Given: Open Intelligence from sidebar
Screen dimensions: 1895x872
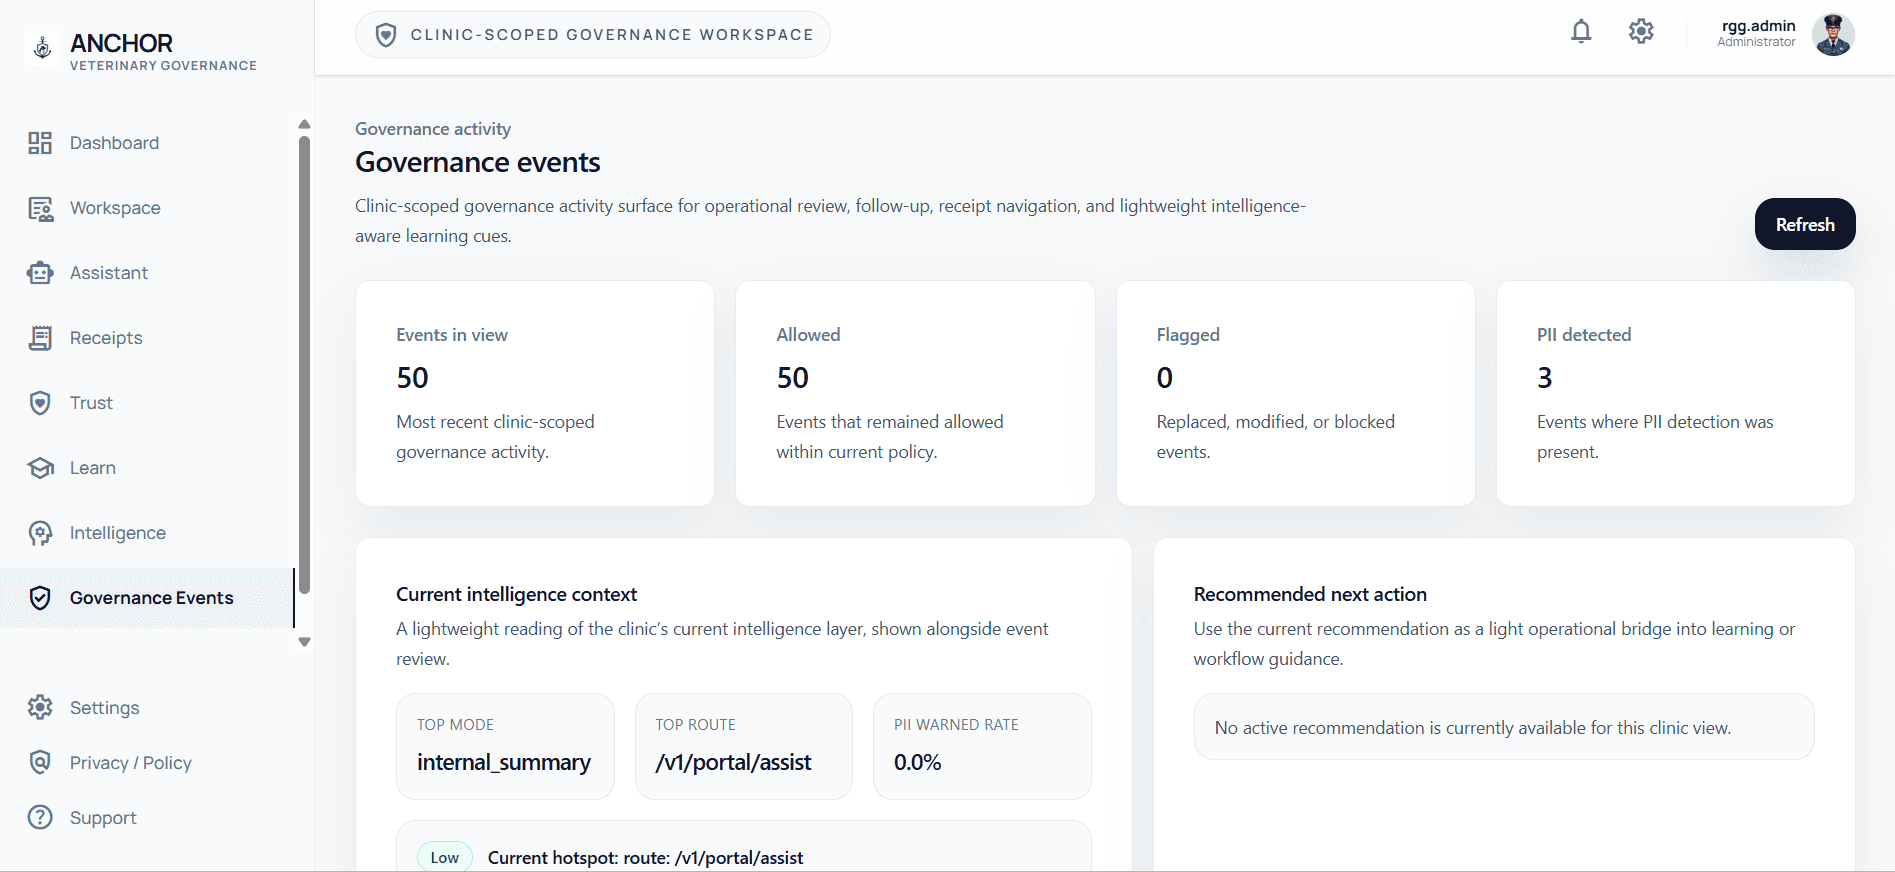Looking at the screenshot, I should (147, 533).
